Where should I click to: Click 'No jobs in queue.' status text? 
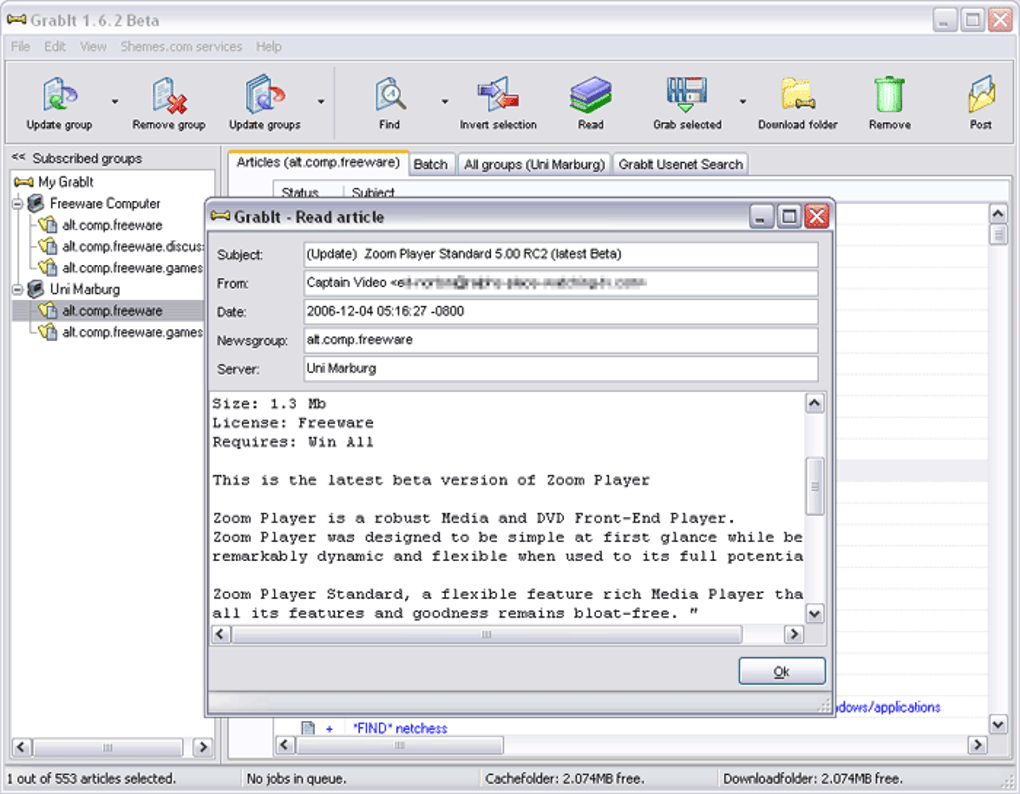(x=297, y=778)
